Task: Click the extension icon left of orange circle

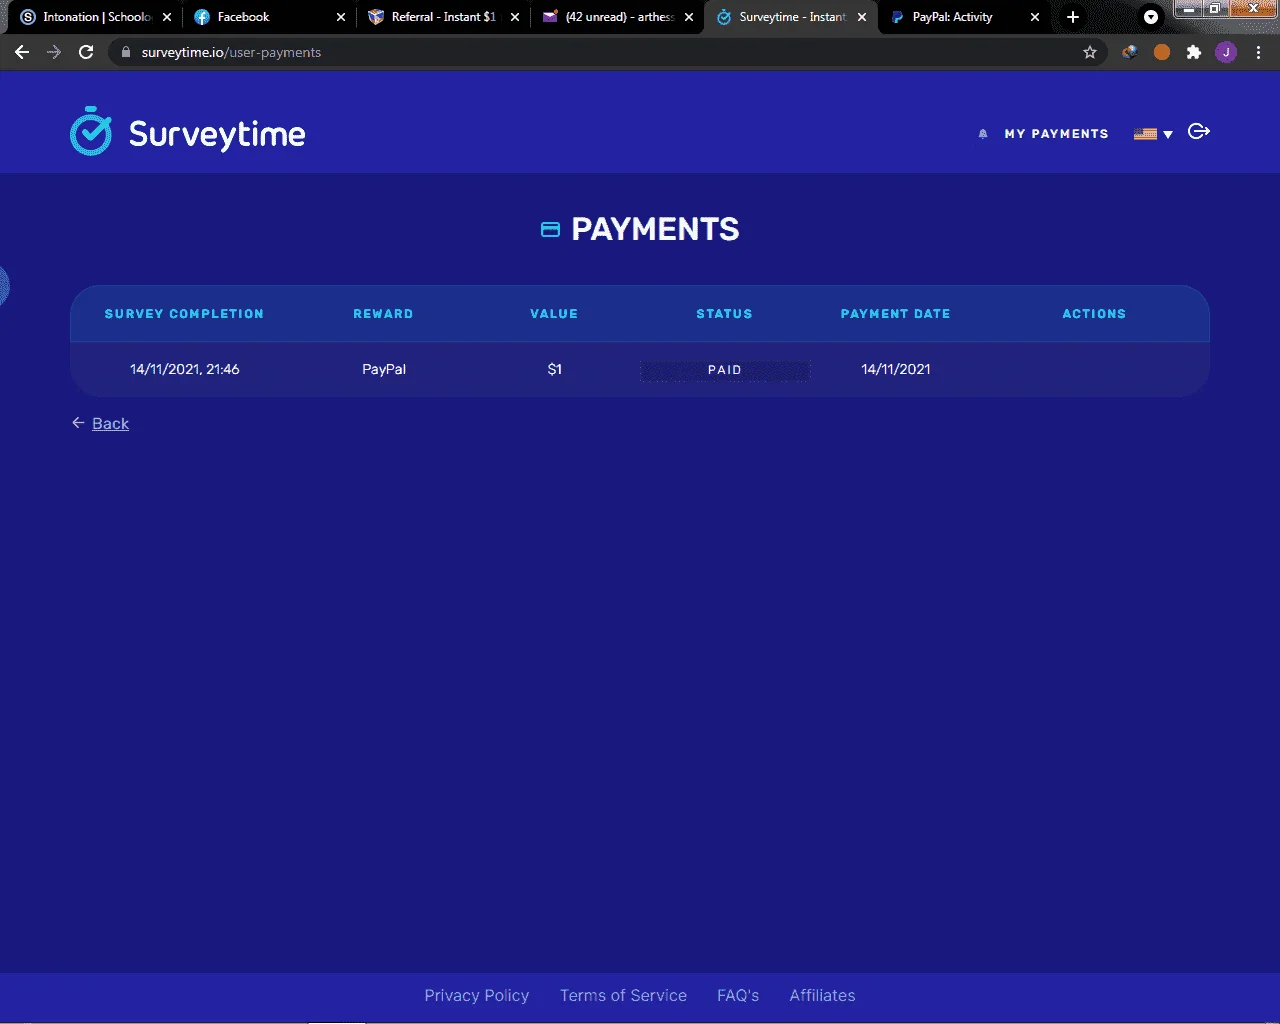Action: coord(1130,52)
